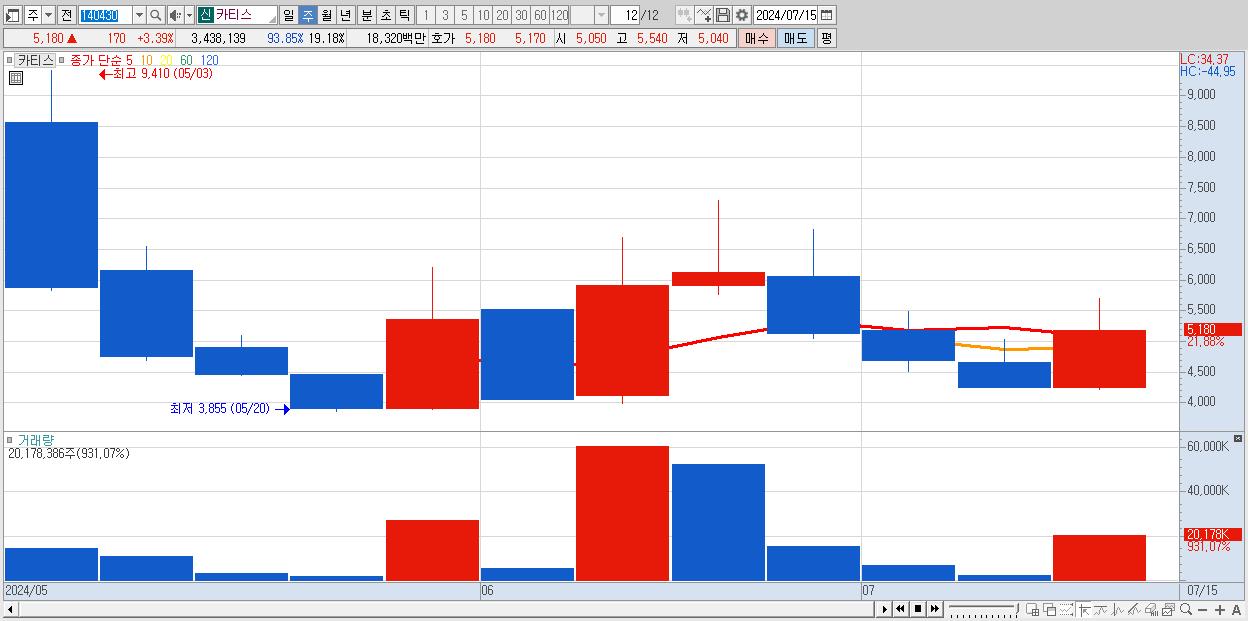Select the minute chart 분 button
Viewport: 1248px width, 621px height.
click(366, 15)
